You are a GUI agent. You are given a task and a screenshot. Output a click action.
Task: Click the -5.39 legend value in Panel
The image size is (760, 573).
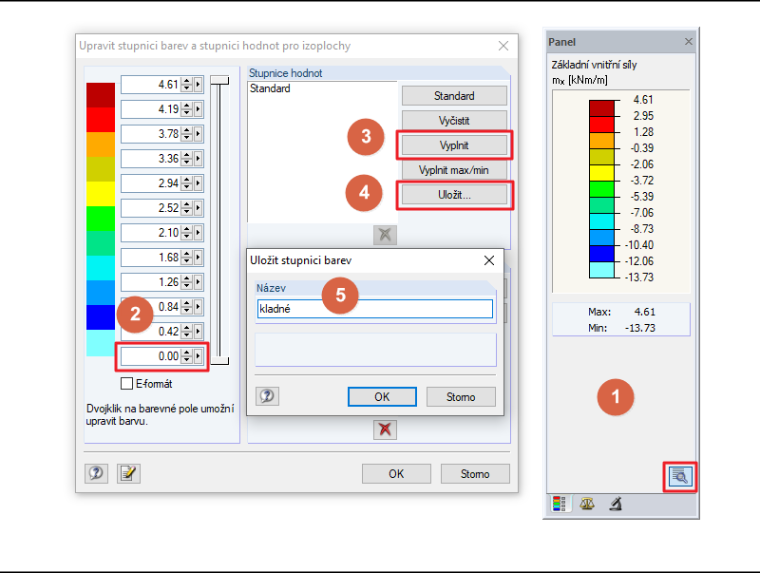click(642, 196)
